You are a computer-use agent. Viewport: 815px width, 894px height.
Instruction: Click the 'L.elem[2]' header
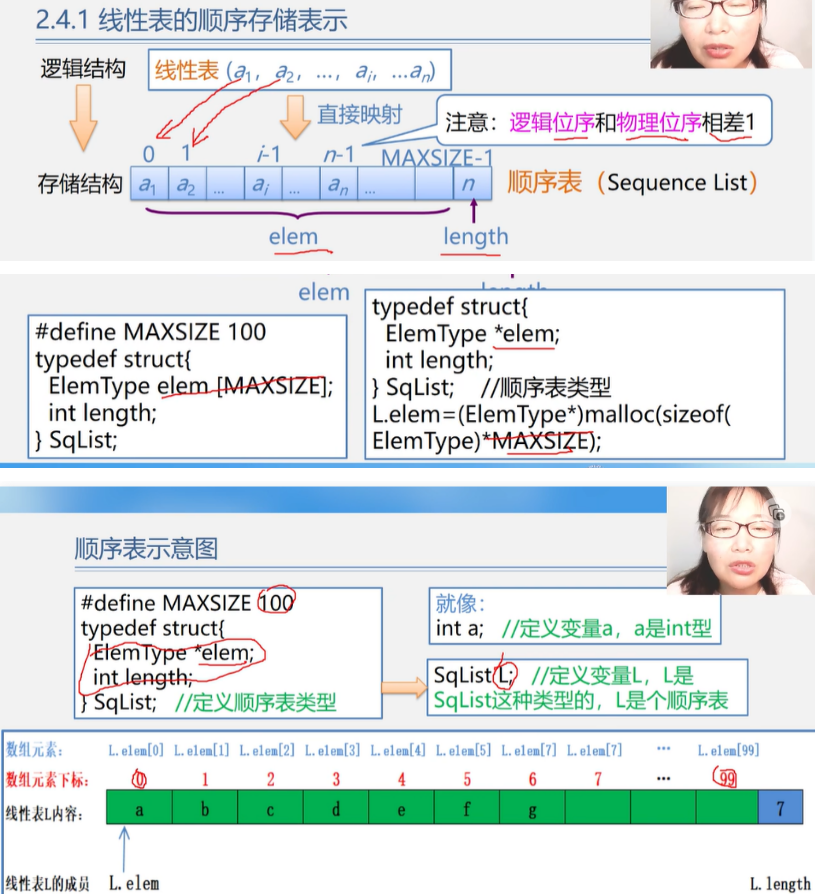(267, 750)
